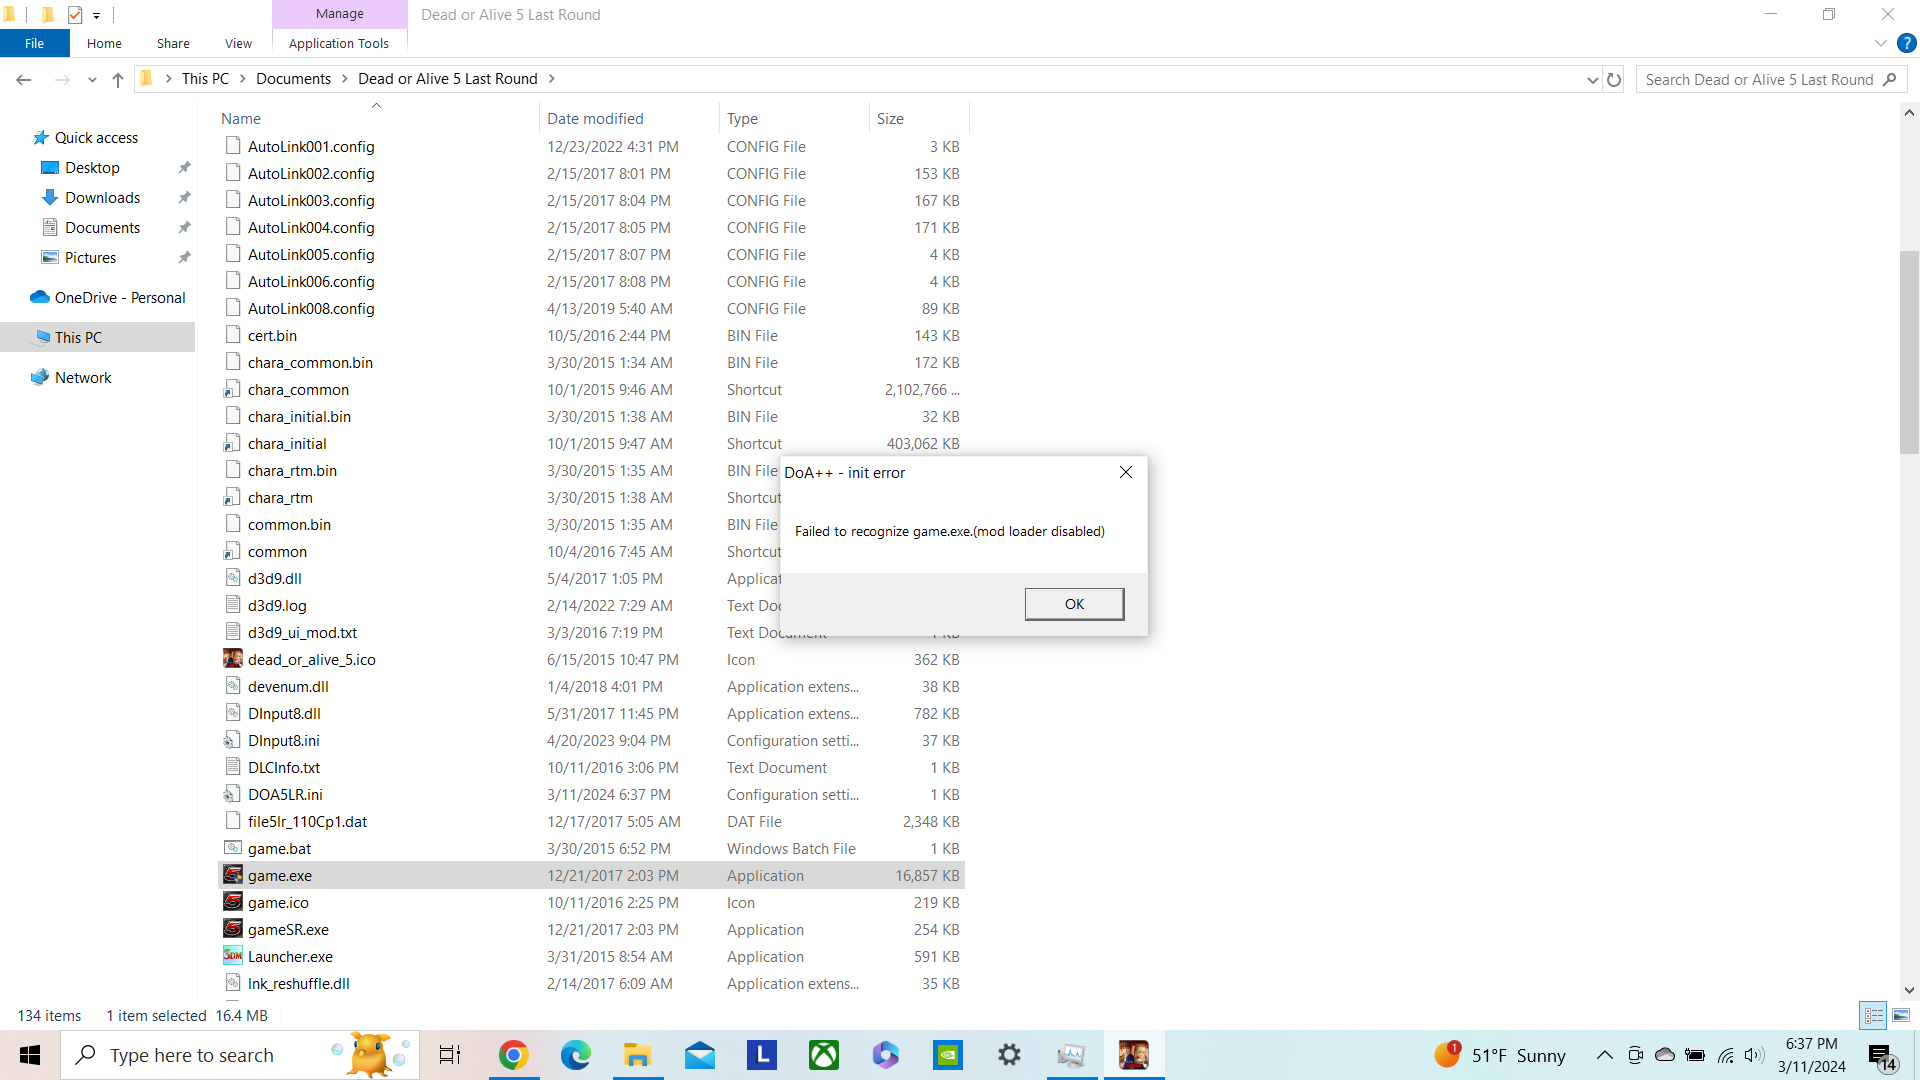
Task: Select the game.exe application icon
Action: click(x=233, y=875)
